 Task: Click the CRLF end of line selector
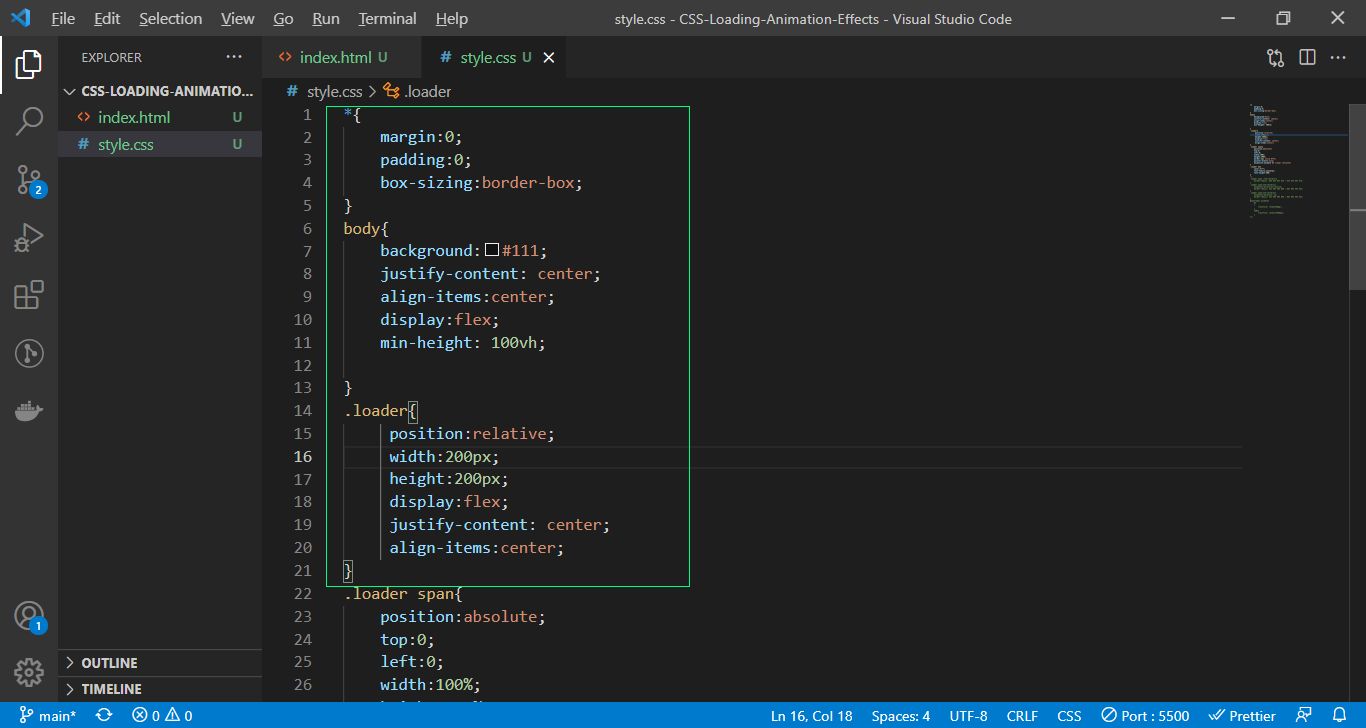(1022, 716)
